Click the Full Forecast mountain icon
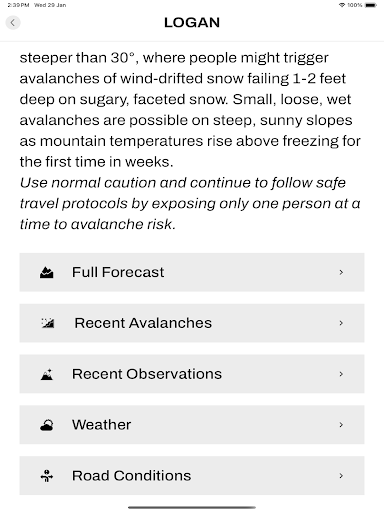384x512 pixels. pos(47,272)
